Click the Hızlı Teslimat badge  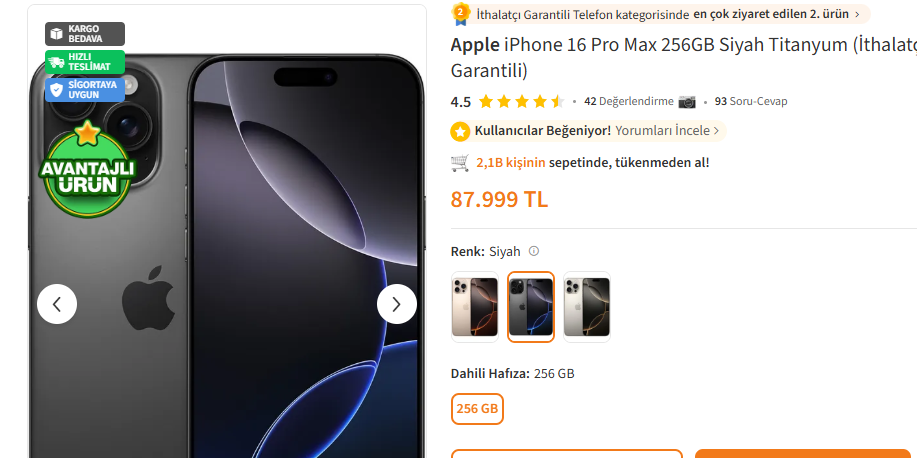coord(85,62)
